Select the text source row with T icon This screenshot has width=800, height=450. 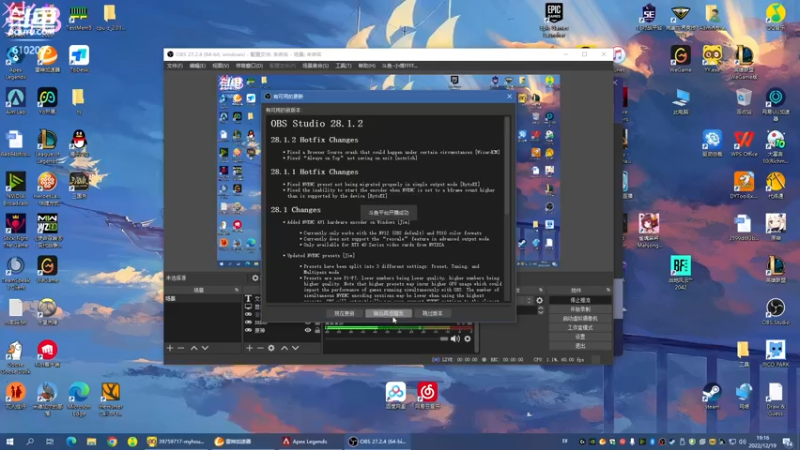coord(253,298)
